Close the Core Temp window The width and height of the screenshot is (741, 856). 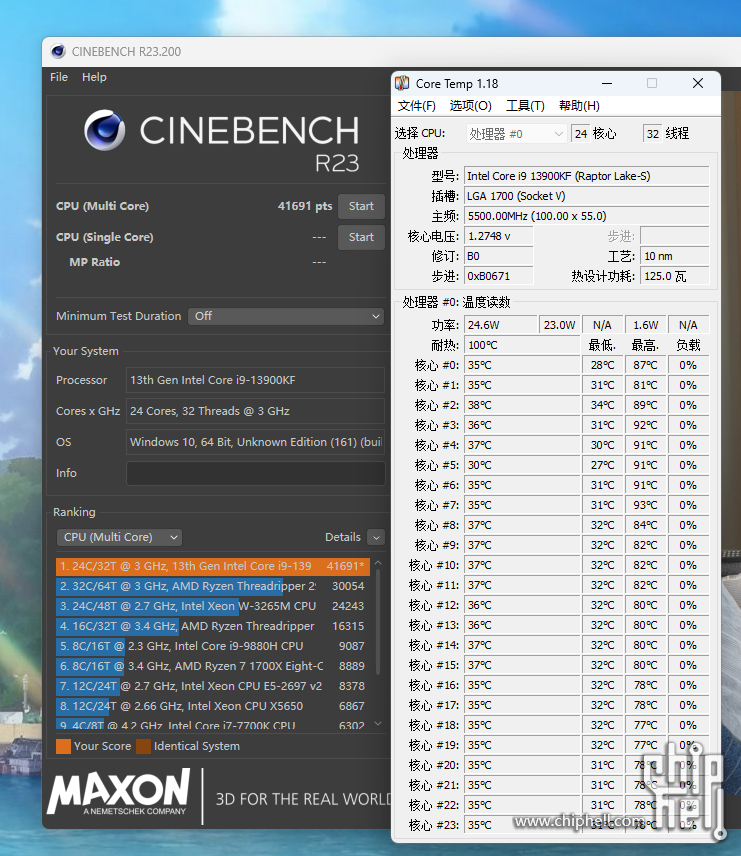coord(698,84)
